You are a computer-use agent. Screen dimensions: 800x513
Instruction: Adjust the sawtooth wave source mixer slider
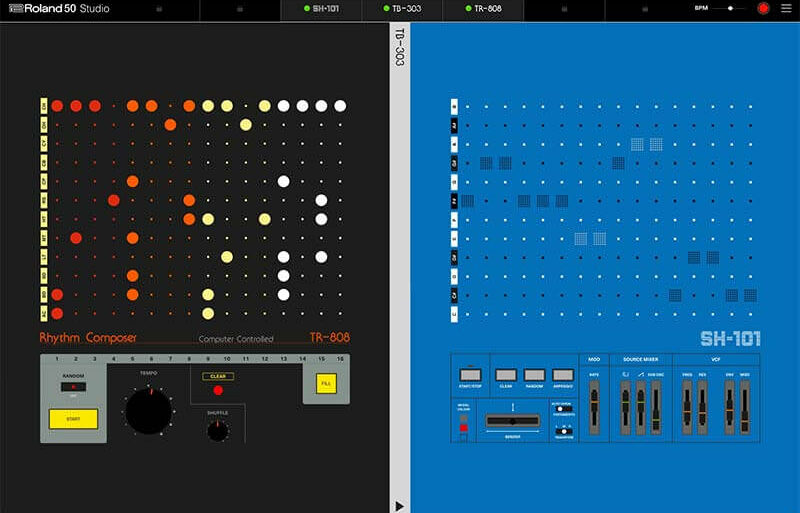click(641, 408)
